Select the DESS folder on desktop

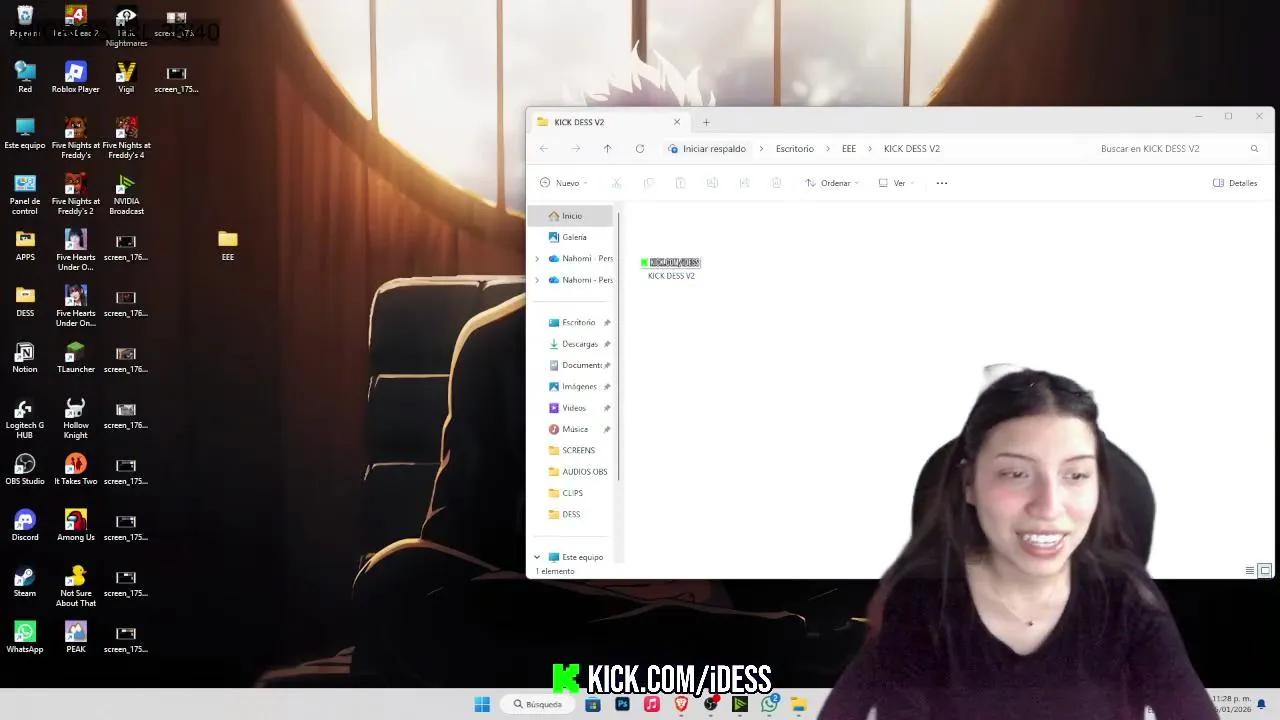click(25, 302)
